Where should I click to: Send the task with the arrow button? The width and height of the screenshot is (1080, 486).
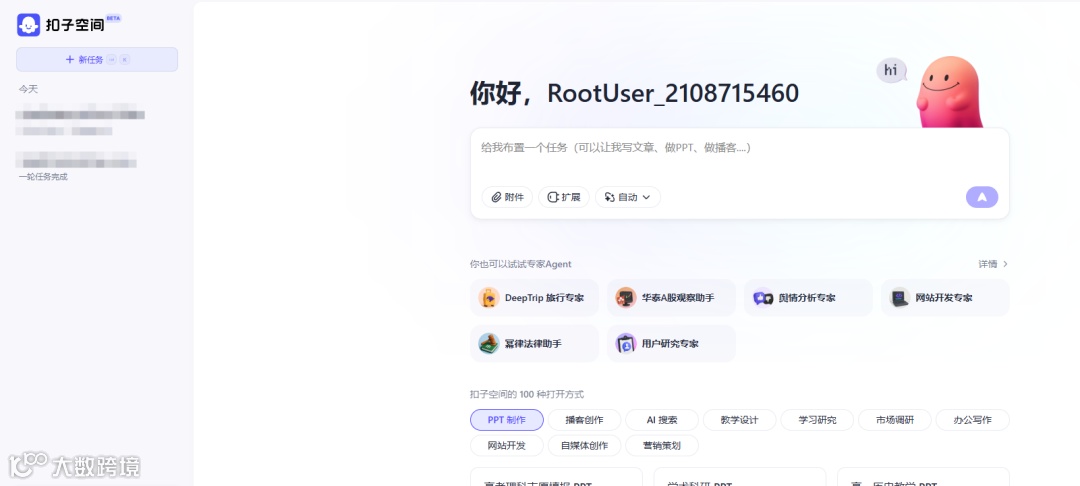(982, 198)
